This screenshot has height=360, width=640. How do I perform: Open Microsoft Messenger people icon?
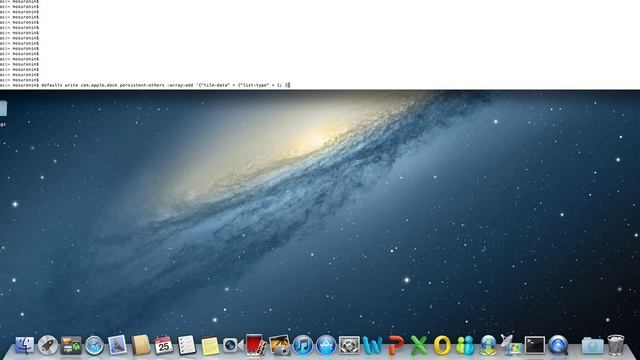[x=465, y=345]
